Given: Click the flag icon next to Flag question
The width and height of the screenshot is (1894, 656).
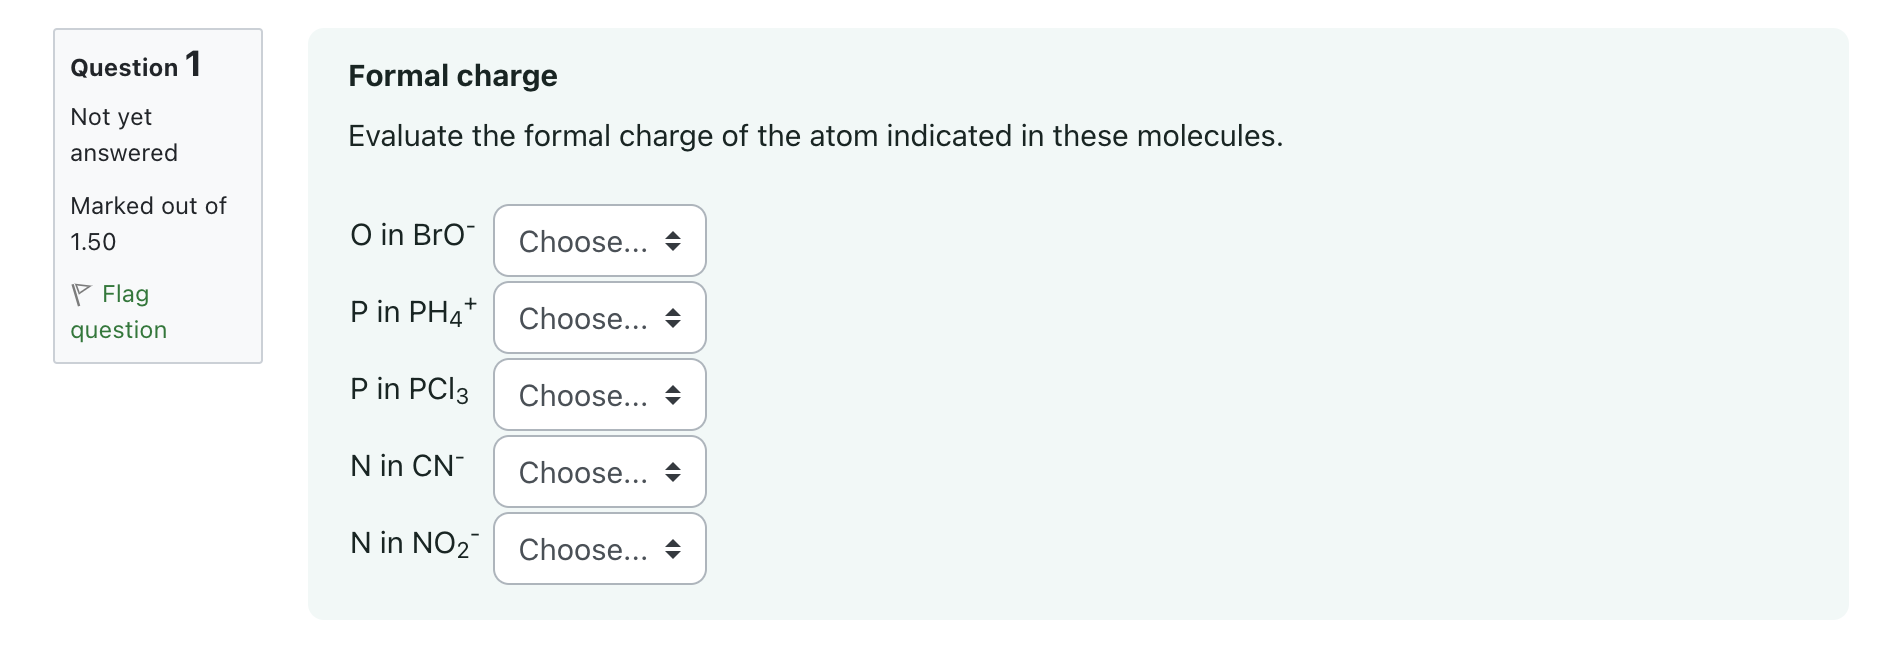Looking at the screenshot, I should [x=81, y=293].
